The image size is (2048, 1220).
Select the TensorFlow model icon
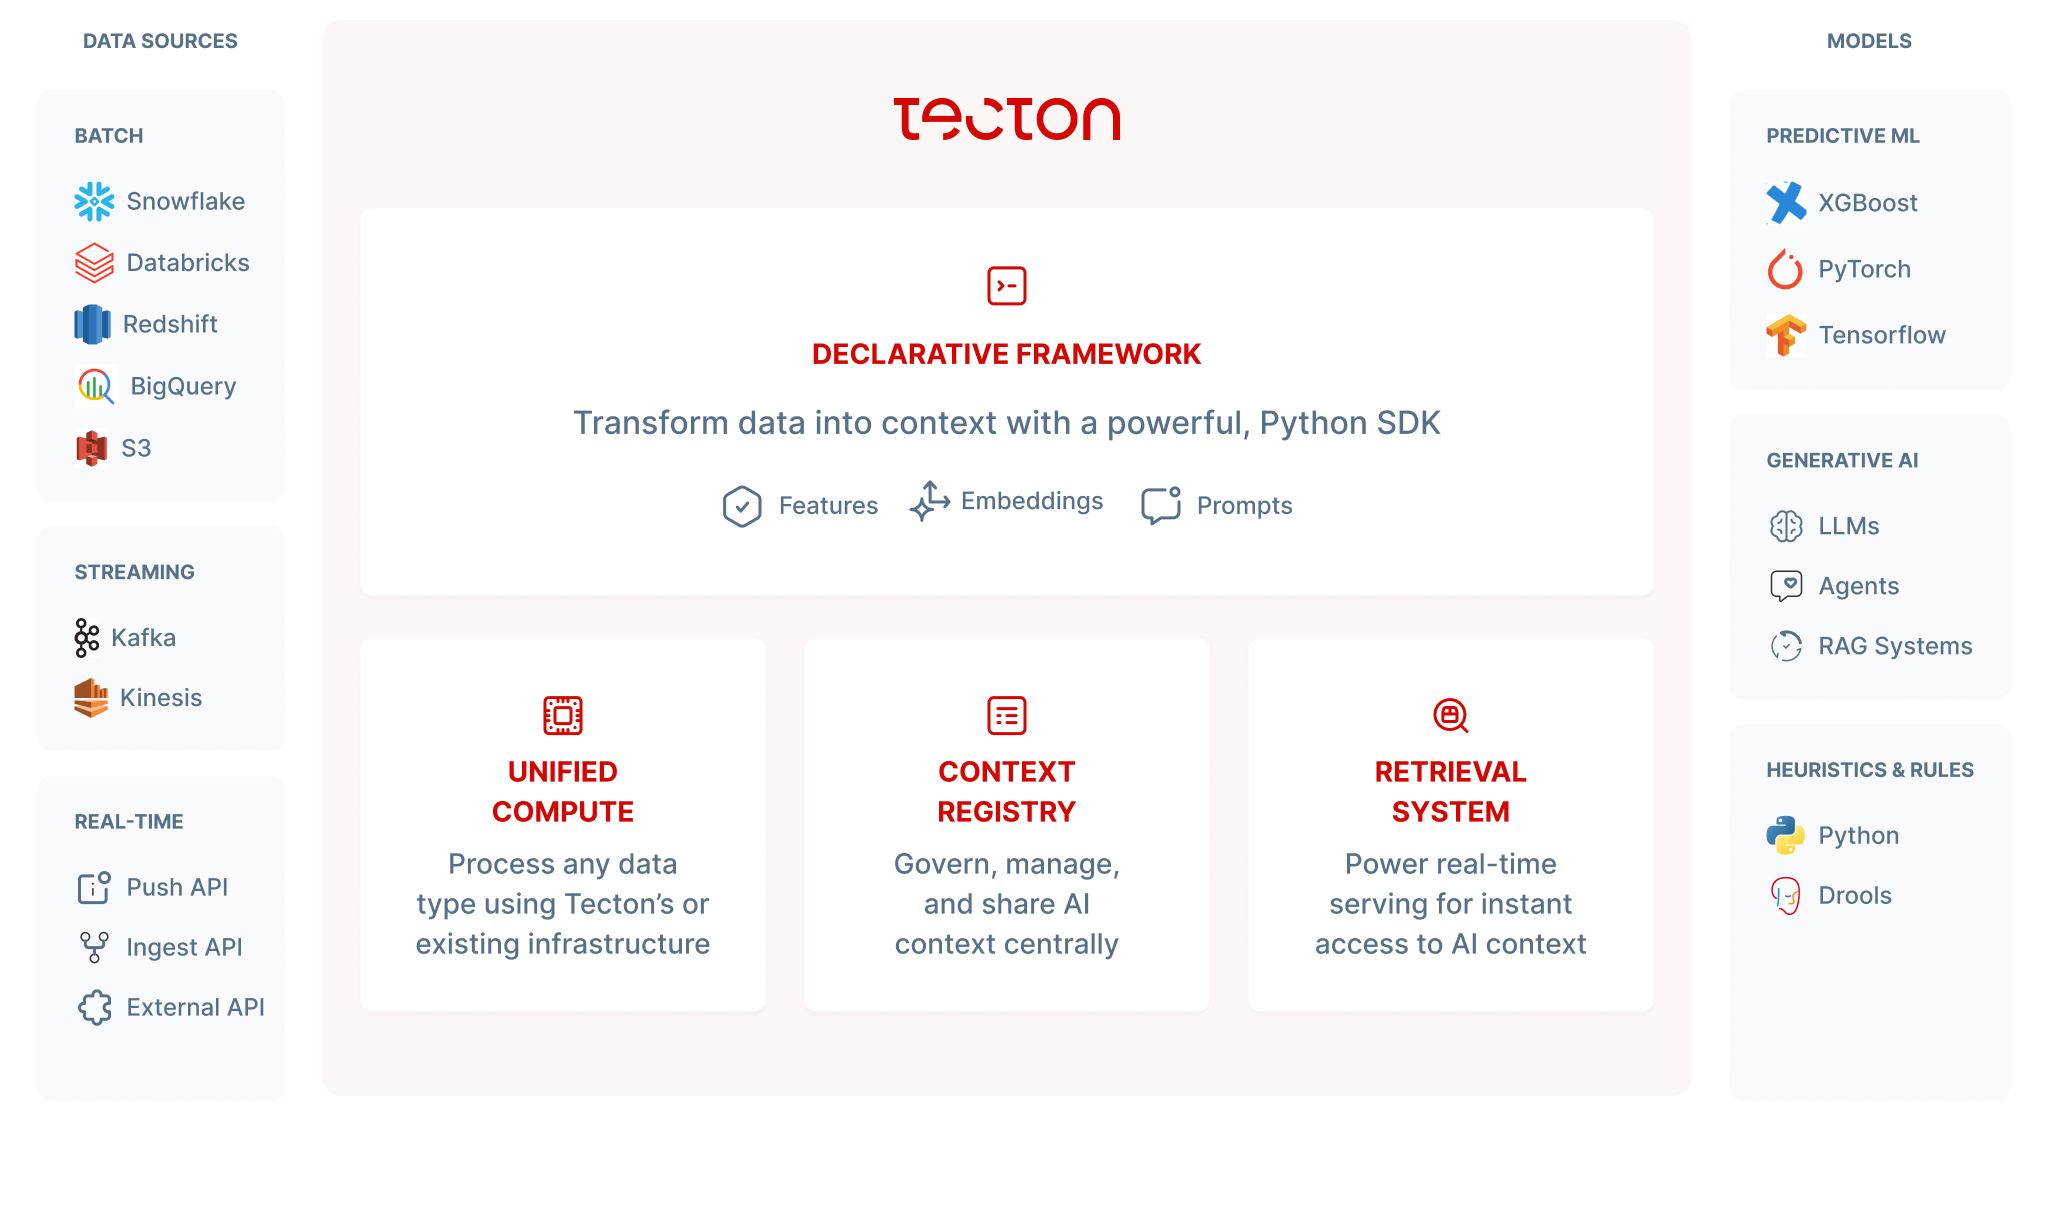coord(1782,334)
